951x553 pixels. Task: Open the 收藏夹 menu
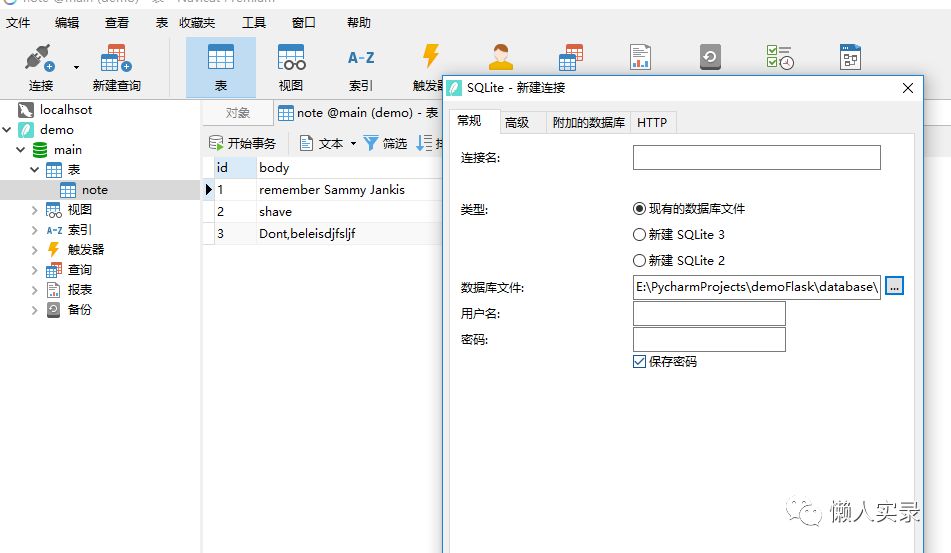coord(197,22)
